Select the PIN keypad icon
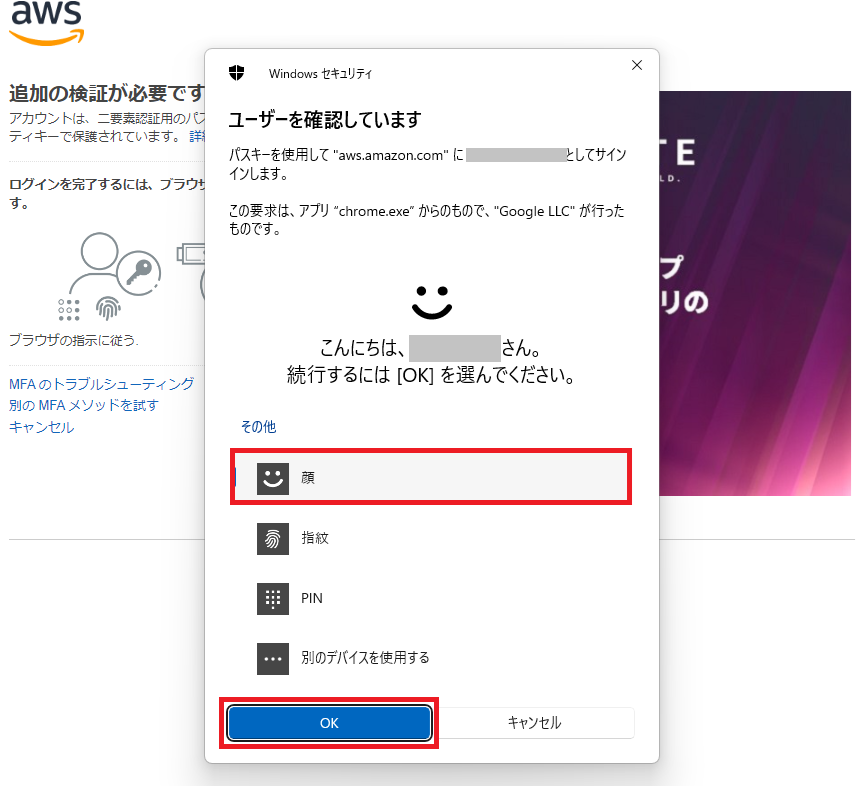 (x=273, y=599)
